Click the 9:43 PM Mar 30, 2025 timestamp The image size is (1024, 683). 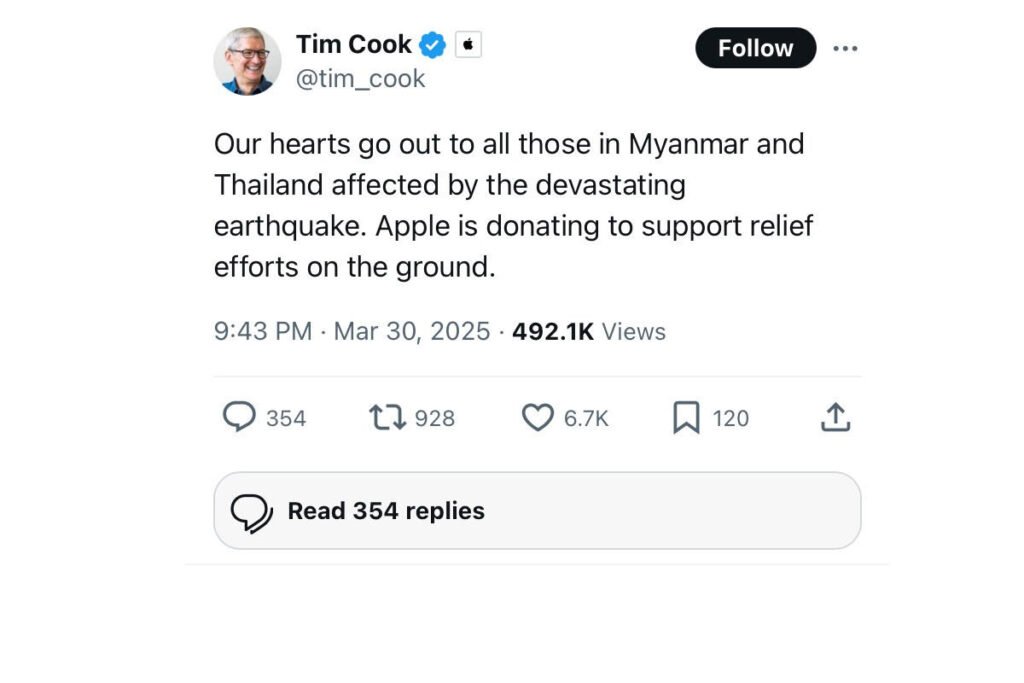coord(351,332)
